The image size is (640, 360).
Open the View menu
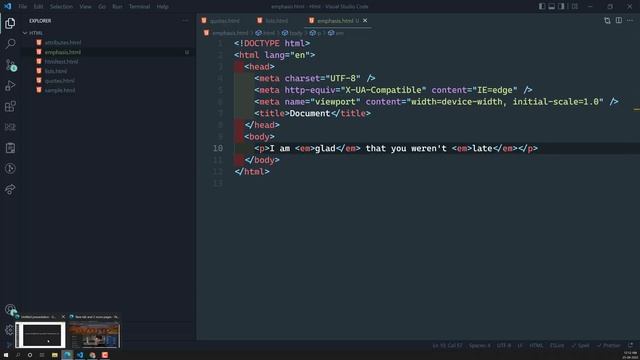pos(85,7)
